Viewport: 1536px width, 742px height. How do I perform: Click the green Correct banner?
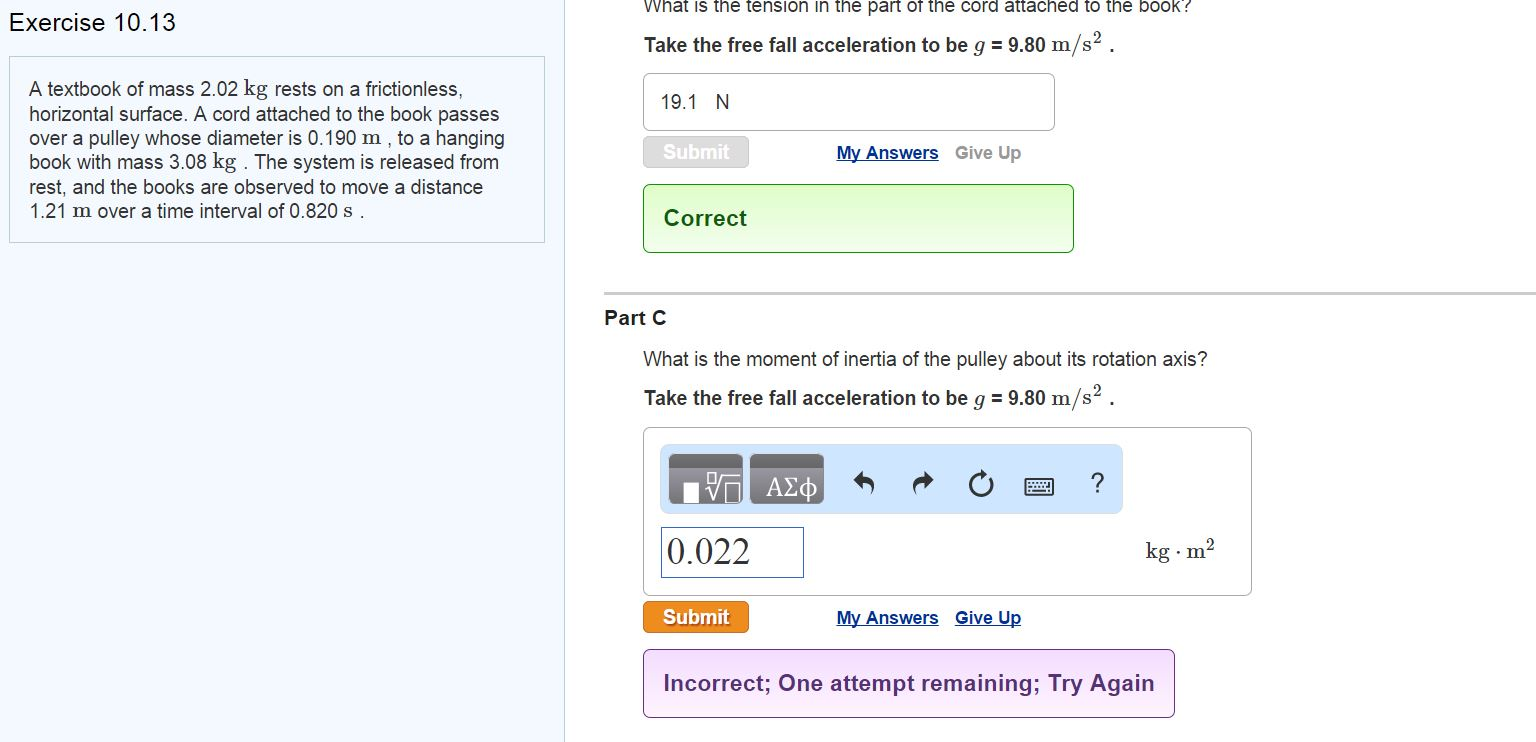(857, 218)
